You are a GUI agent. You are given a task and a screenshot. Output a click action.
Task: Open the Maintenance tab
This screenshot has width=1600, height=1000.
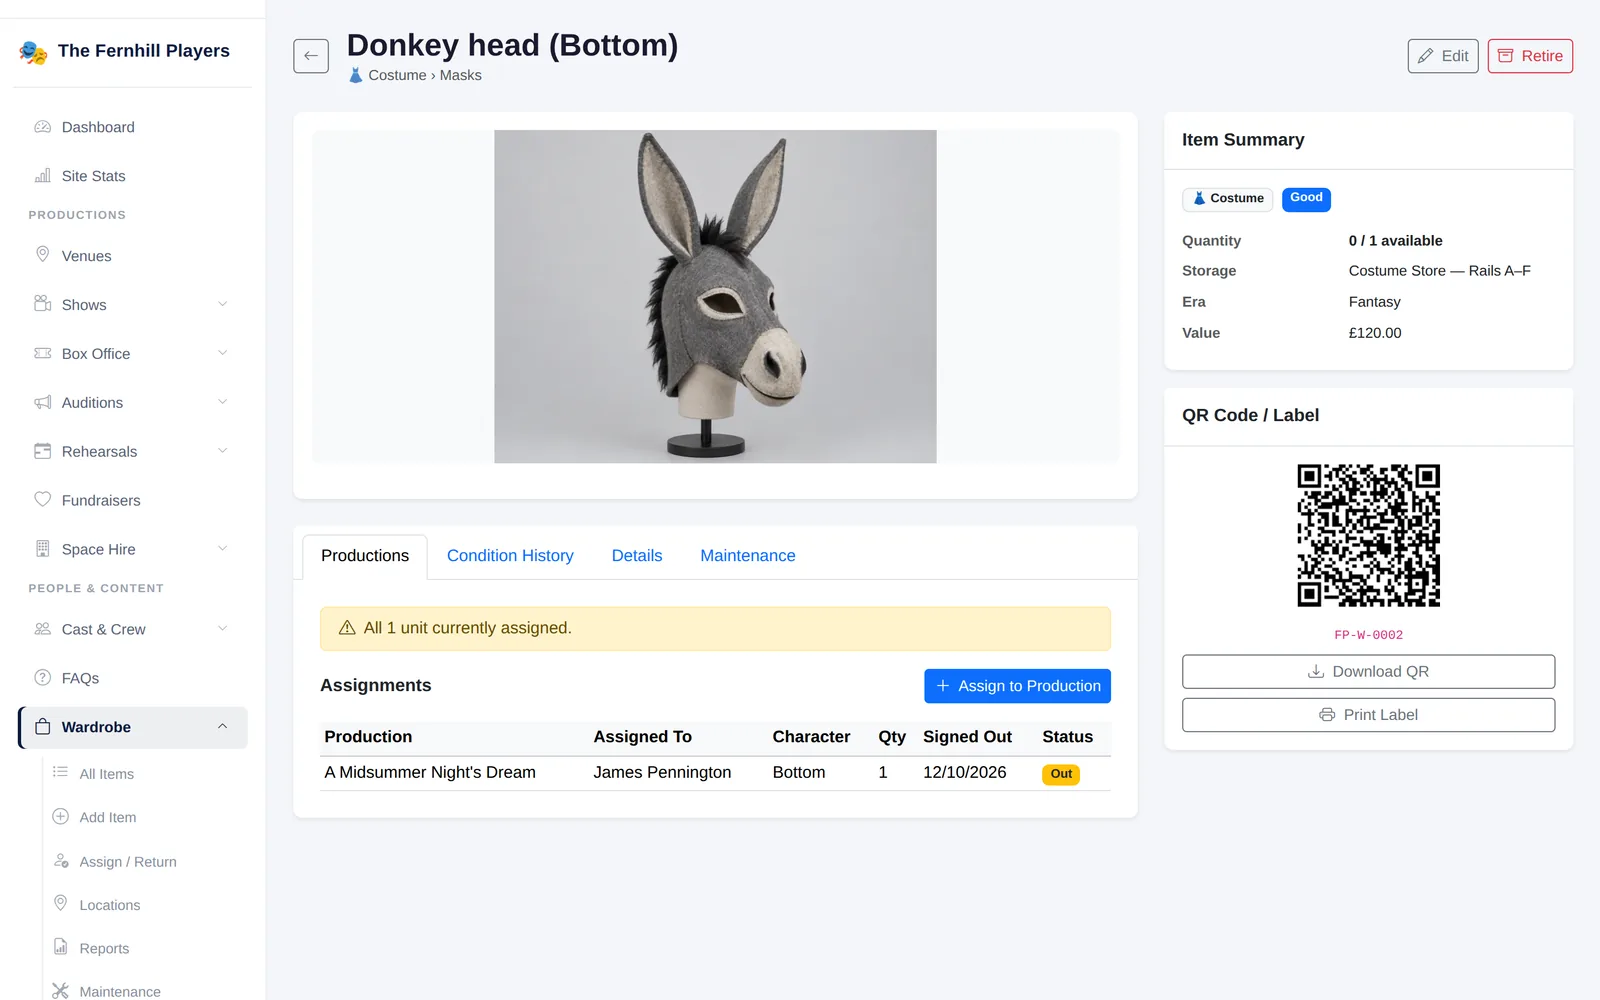748,556
